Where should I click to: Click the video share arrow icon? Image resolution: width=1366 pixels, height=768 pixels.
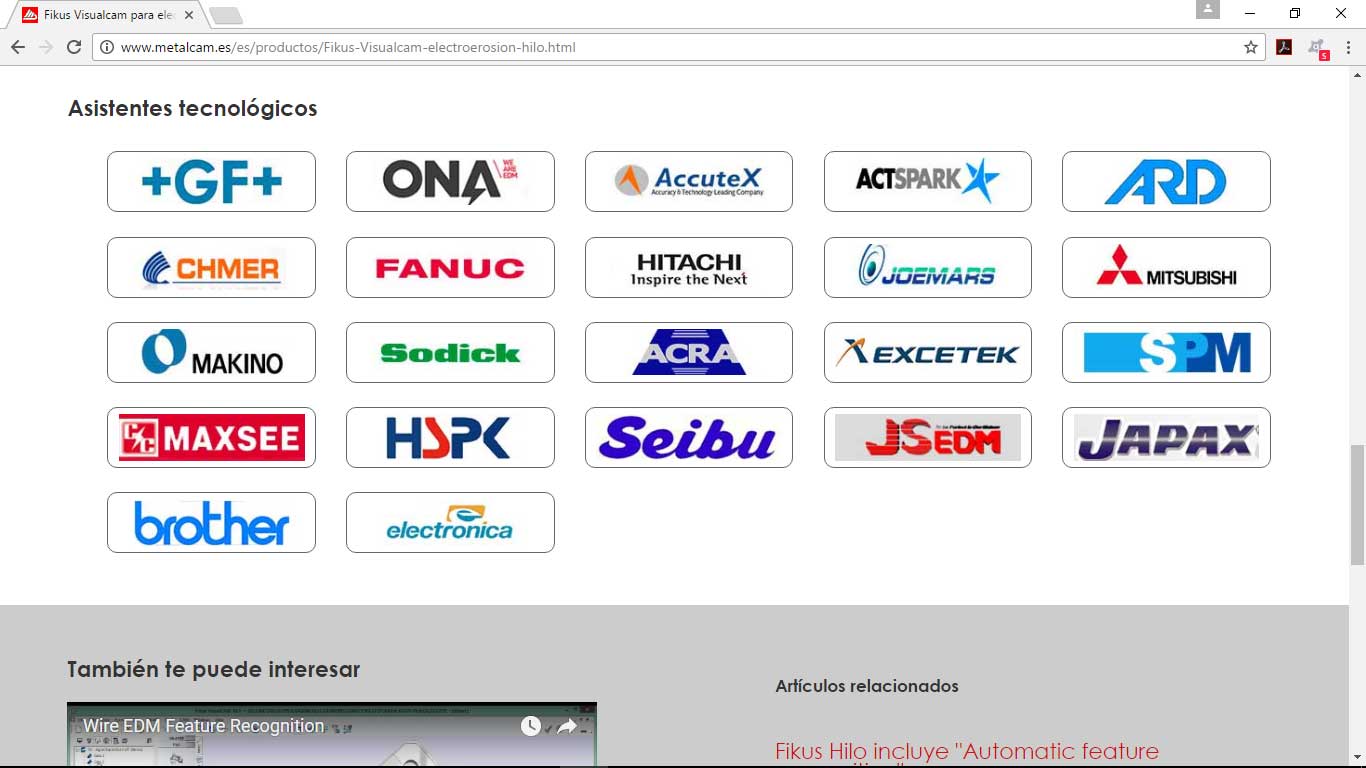(567, 726)
